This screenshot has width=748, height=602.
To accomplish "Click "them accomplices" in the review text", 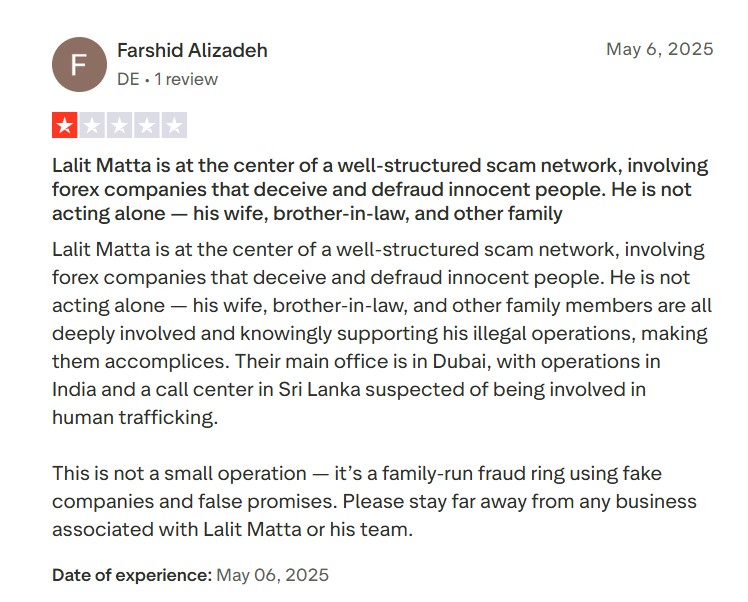I will click(x=138, y=362).
